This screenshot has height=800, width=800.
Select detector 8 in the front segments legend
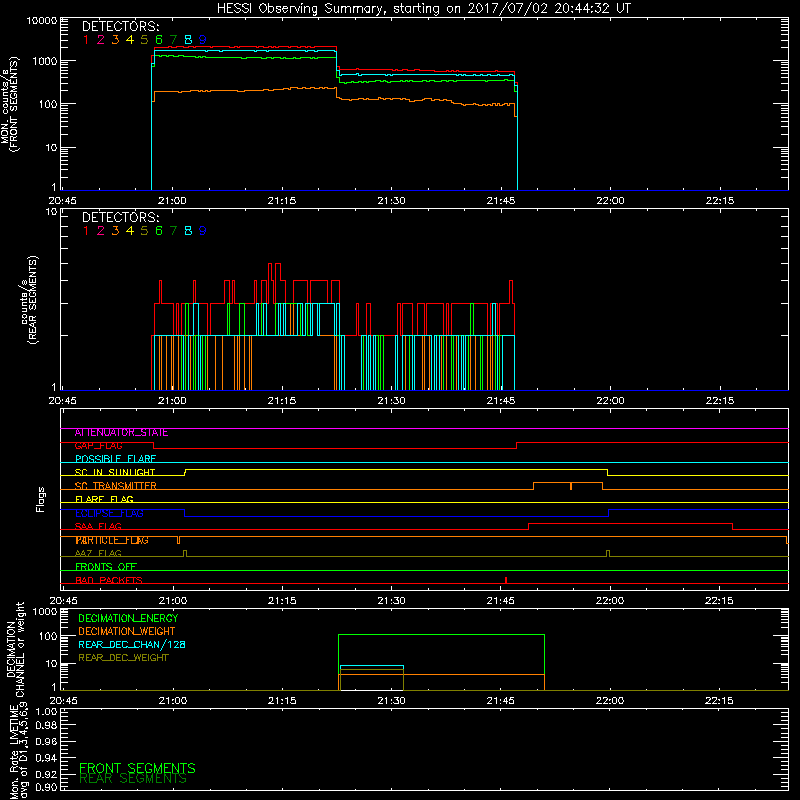[188, 40]
